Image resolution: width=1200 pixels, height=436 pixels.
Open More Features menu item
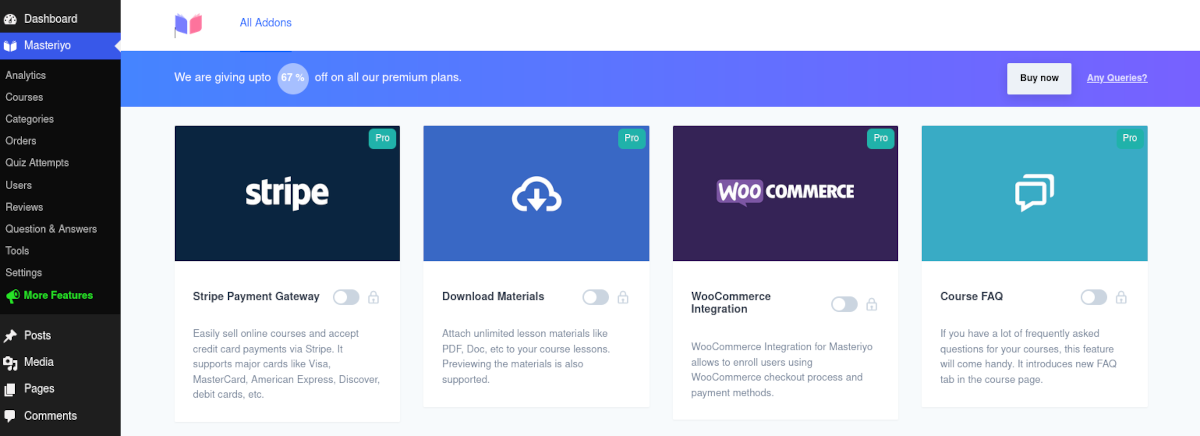click(x=58, y=296)
